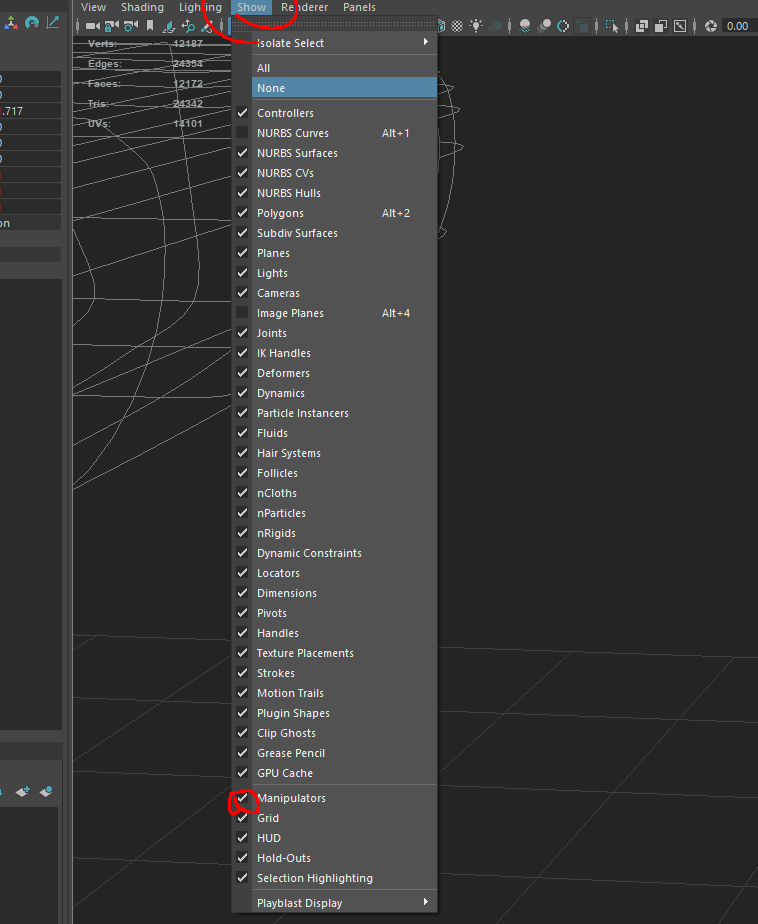
Task: Uncheck Controllers in the Show menu
Action: pyautogui.click(x=242, y=113)
